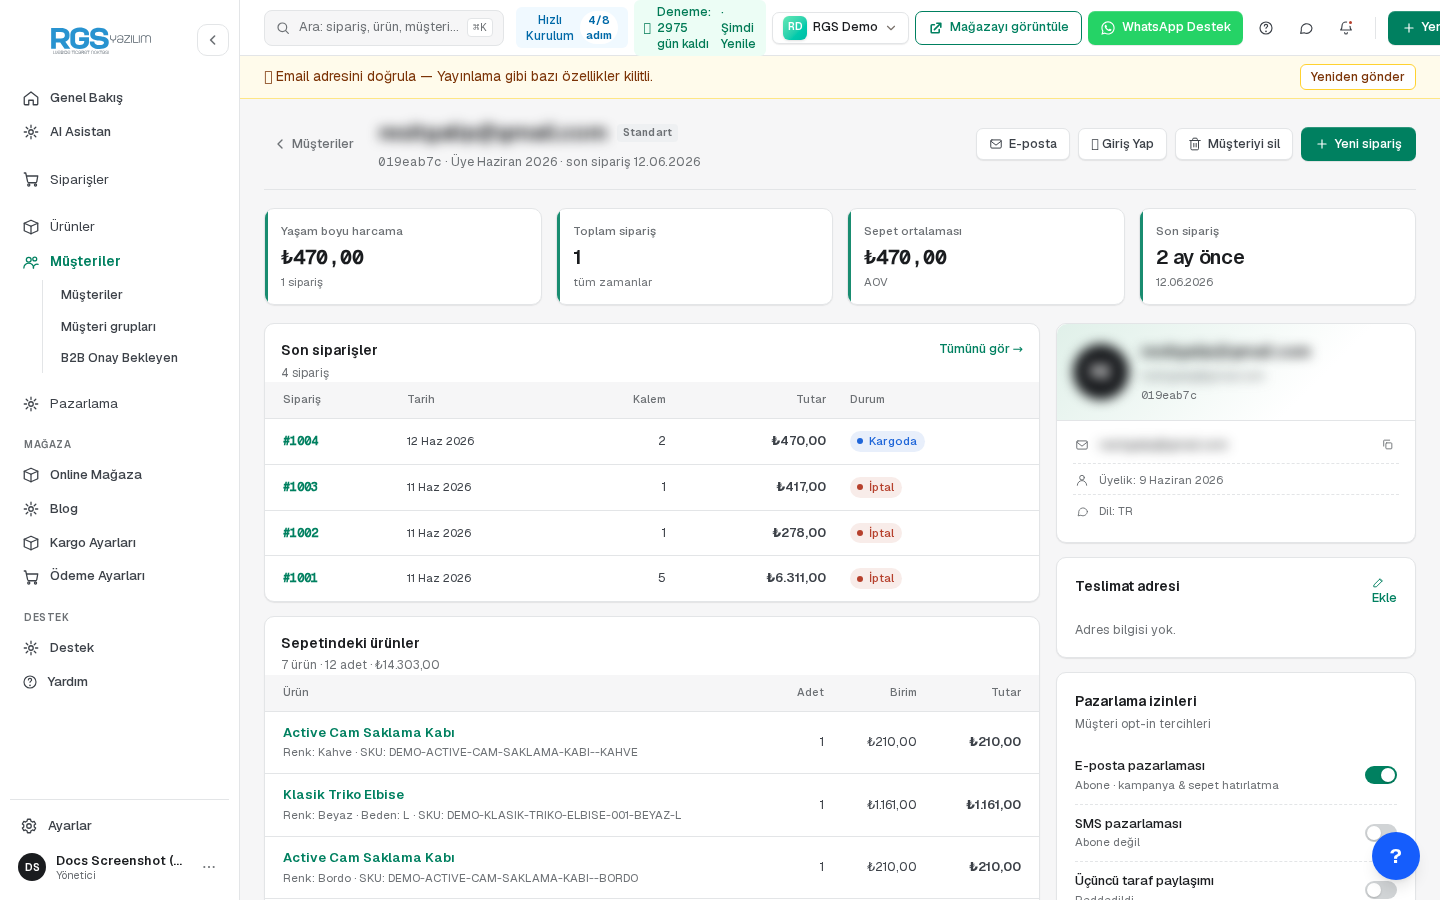
Task: Click the E-posta button
Action: [x=1023, y=144]
